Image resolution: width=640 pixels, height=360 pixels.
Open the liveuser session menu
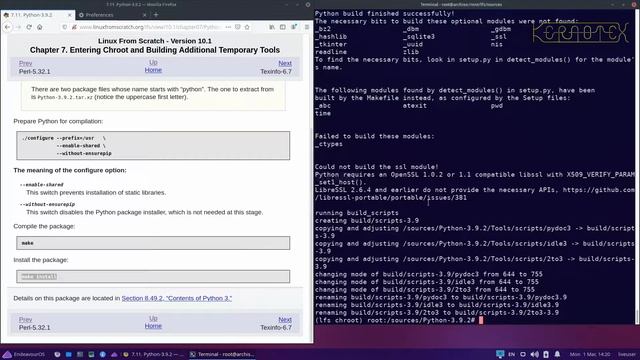click(x=627, y=354)
